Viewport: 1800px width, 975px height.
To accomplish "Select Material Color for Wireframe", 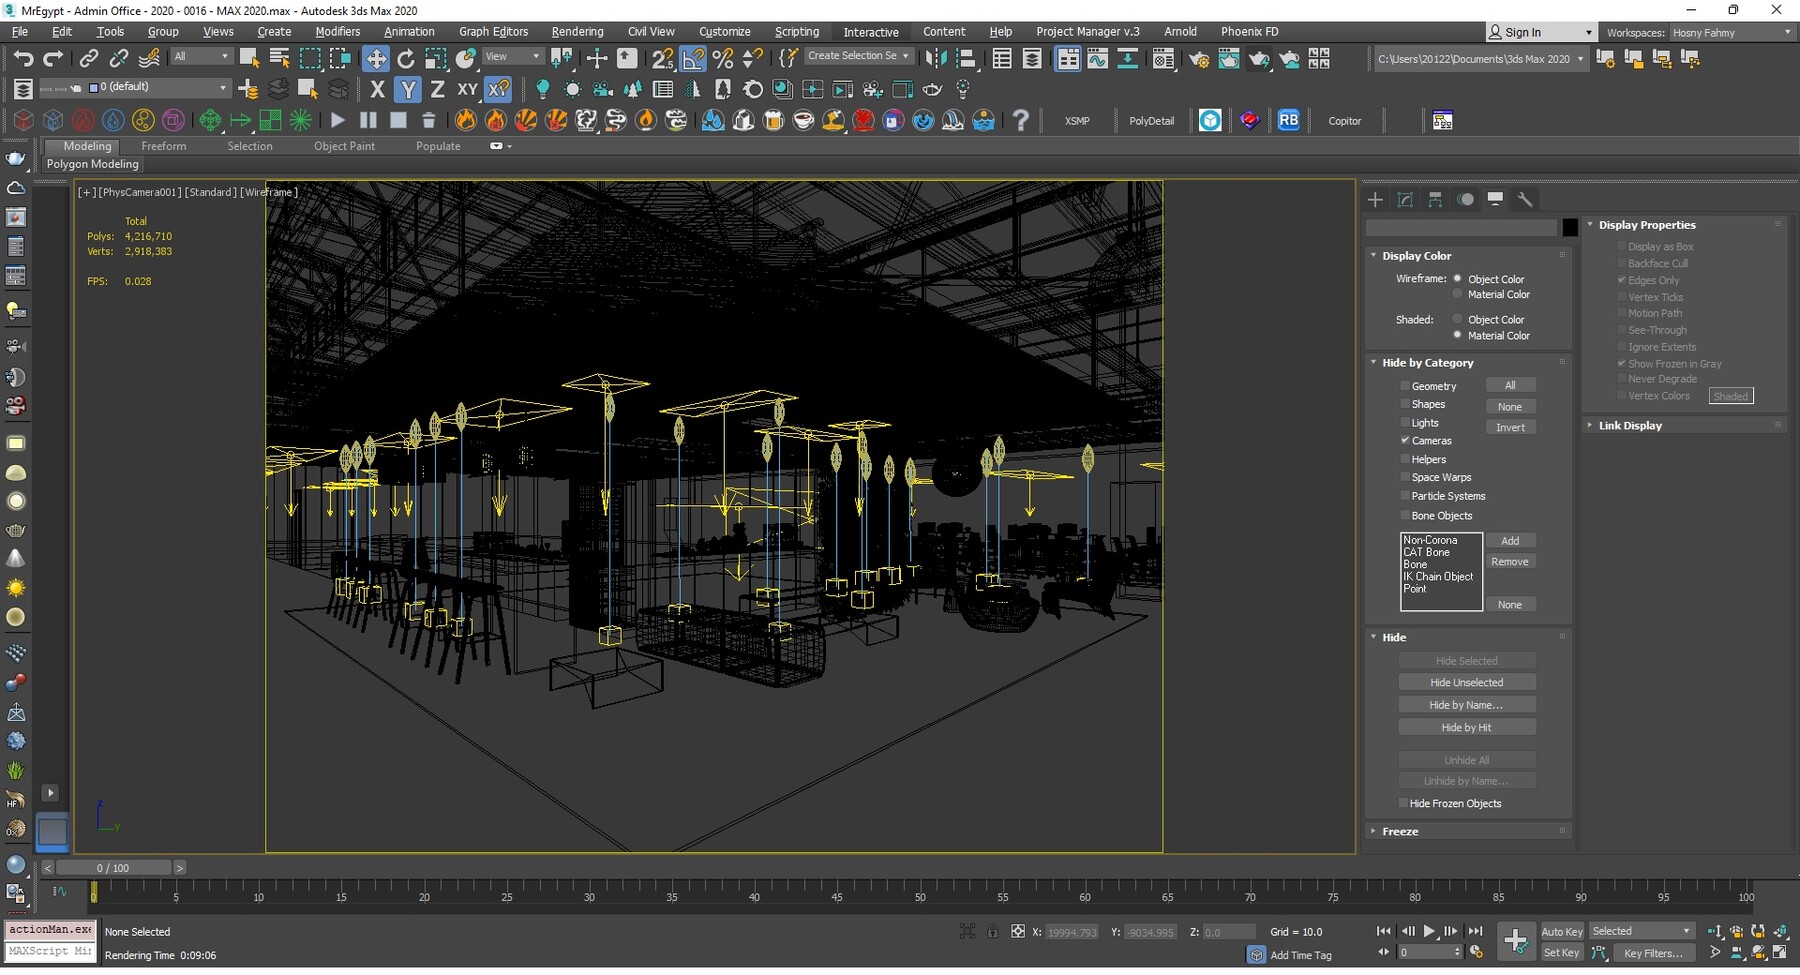I will 1458,295.
